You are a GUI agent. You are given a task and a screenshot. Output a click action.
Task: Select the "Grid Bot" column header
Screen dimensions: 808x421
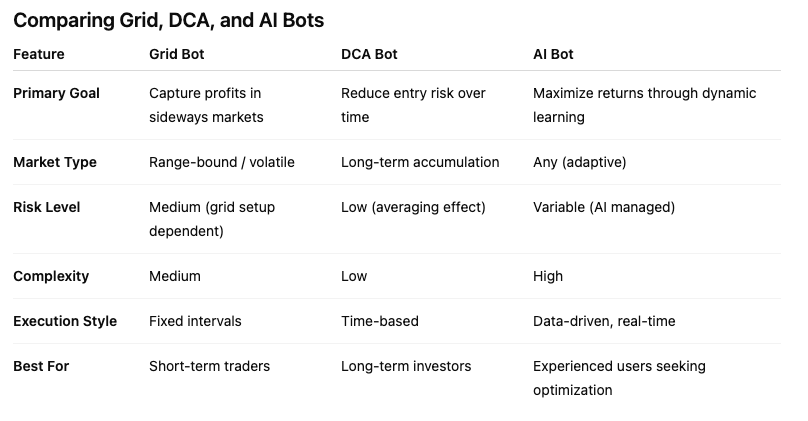176,54
